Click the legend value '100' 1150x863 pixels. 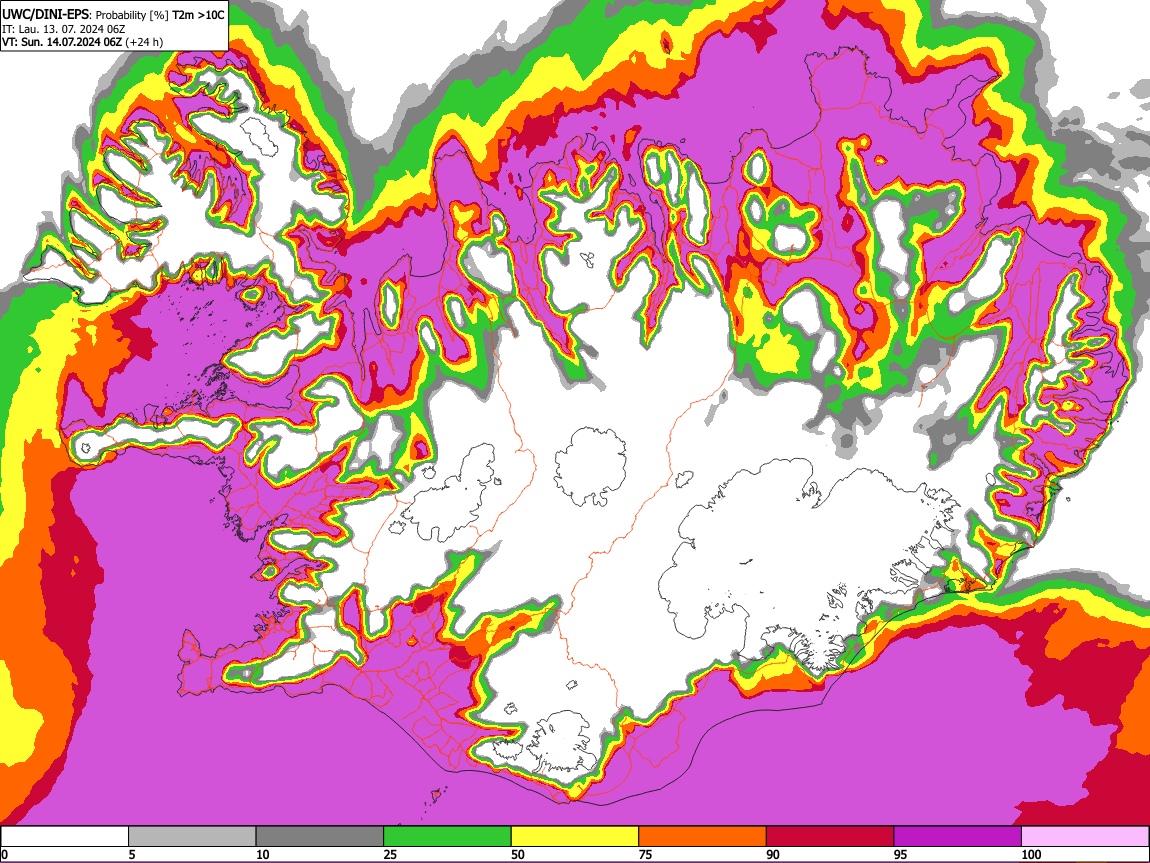(1031, 854)
